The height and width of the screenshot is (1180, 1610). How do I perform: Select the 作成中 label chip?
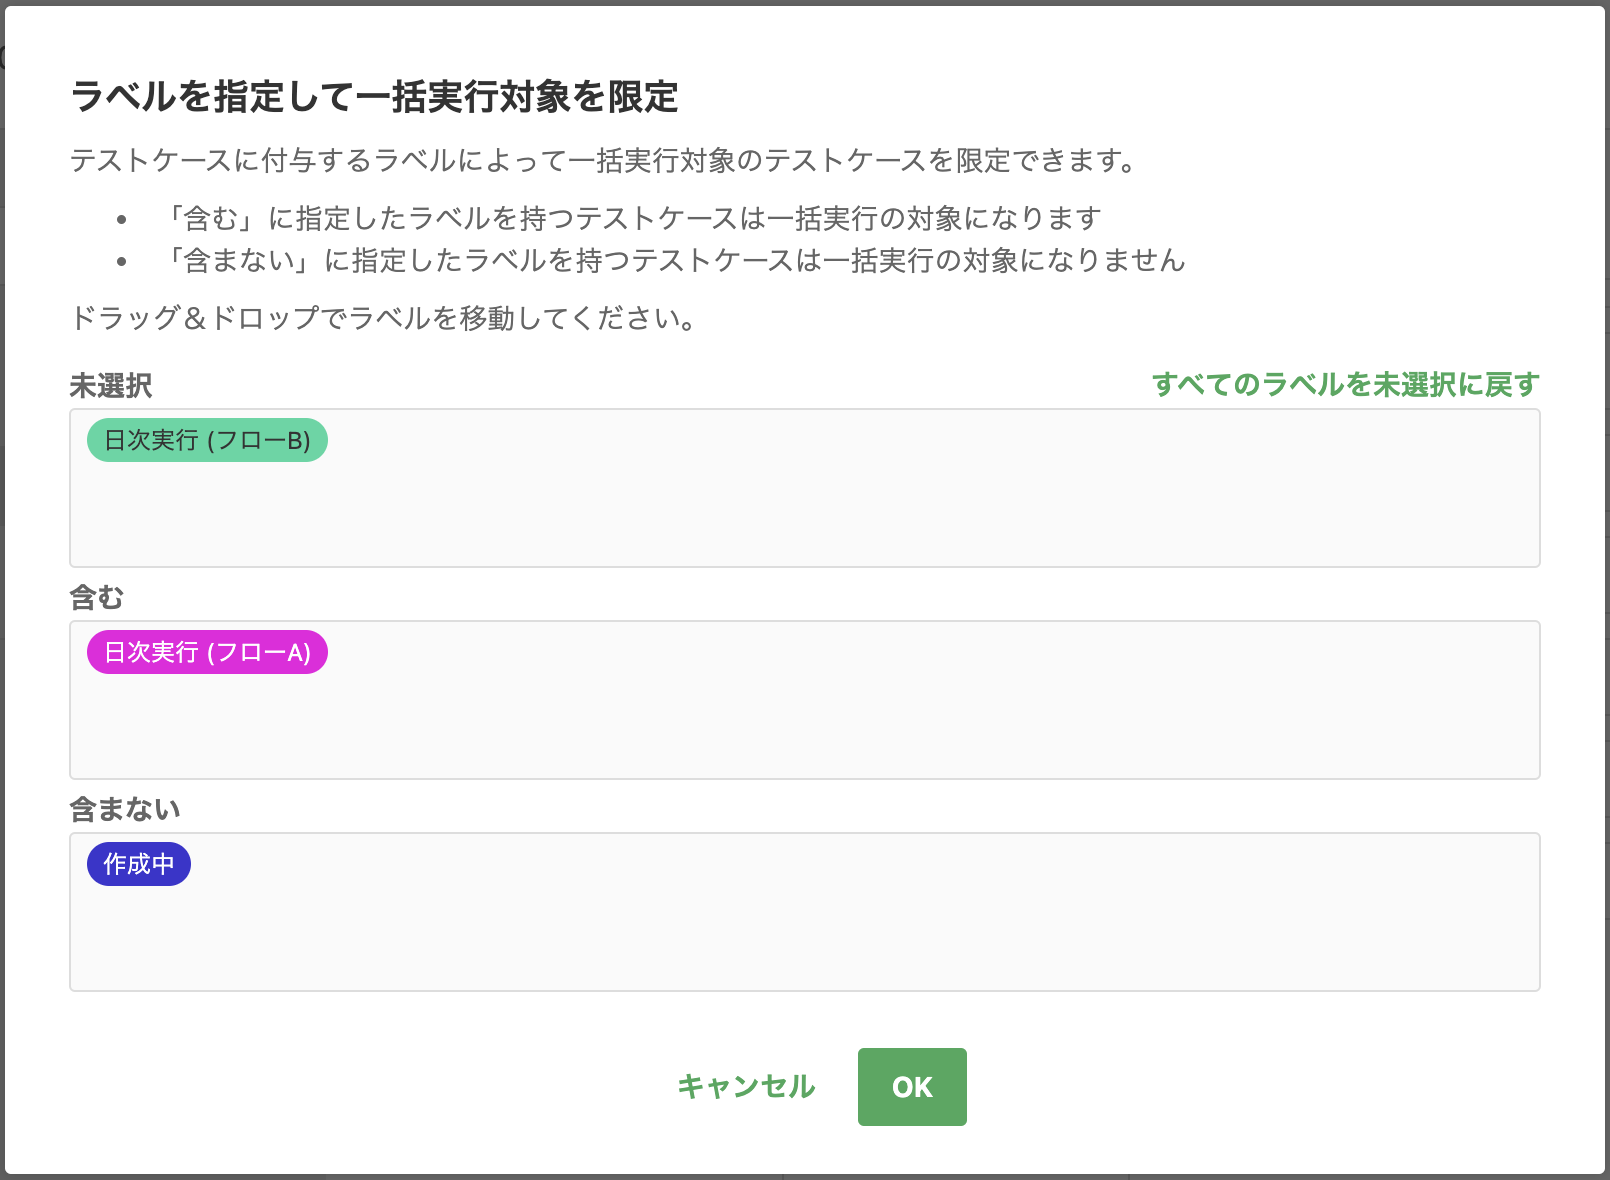pos(139,864)
